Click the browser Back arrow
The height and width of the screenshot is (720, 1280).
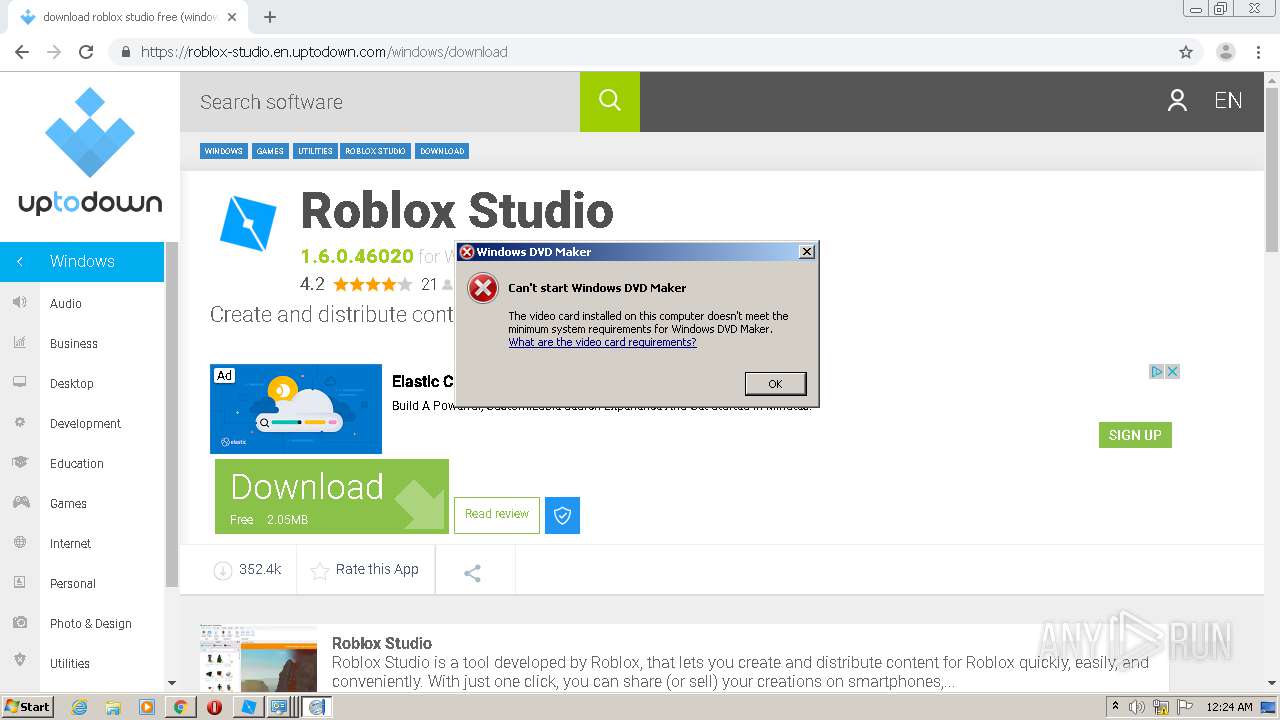22,52
